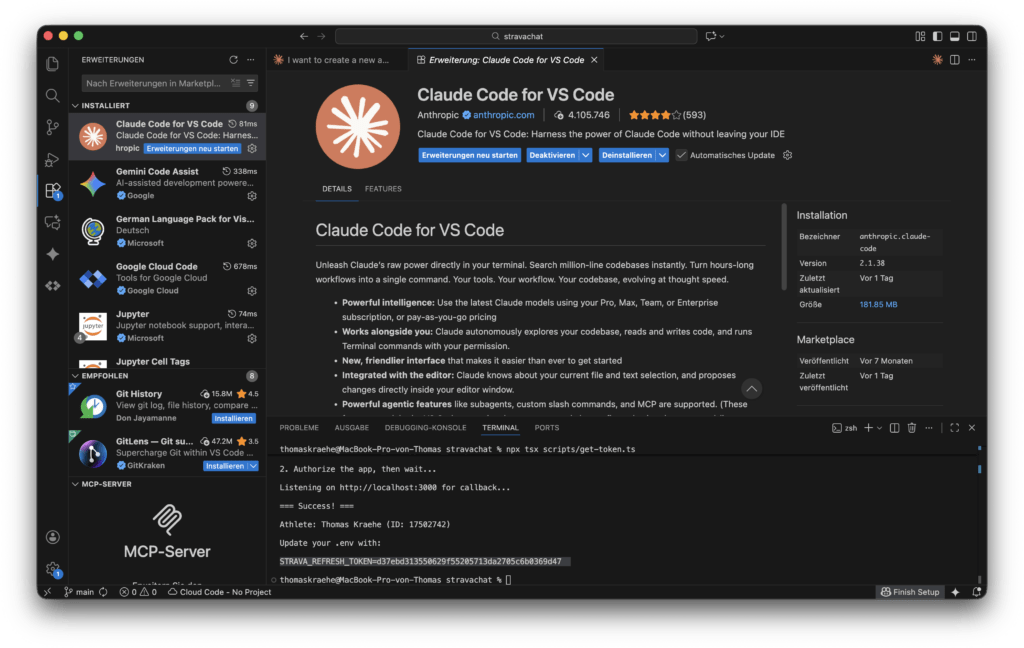
Task: Click Deaktivieren button
Action: (552, 155)
